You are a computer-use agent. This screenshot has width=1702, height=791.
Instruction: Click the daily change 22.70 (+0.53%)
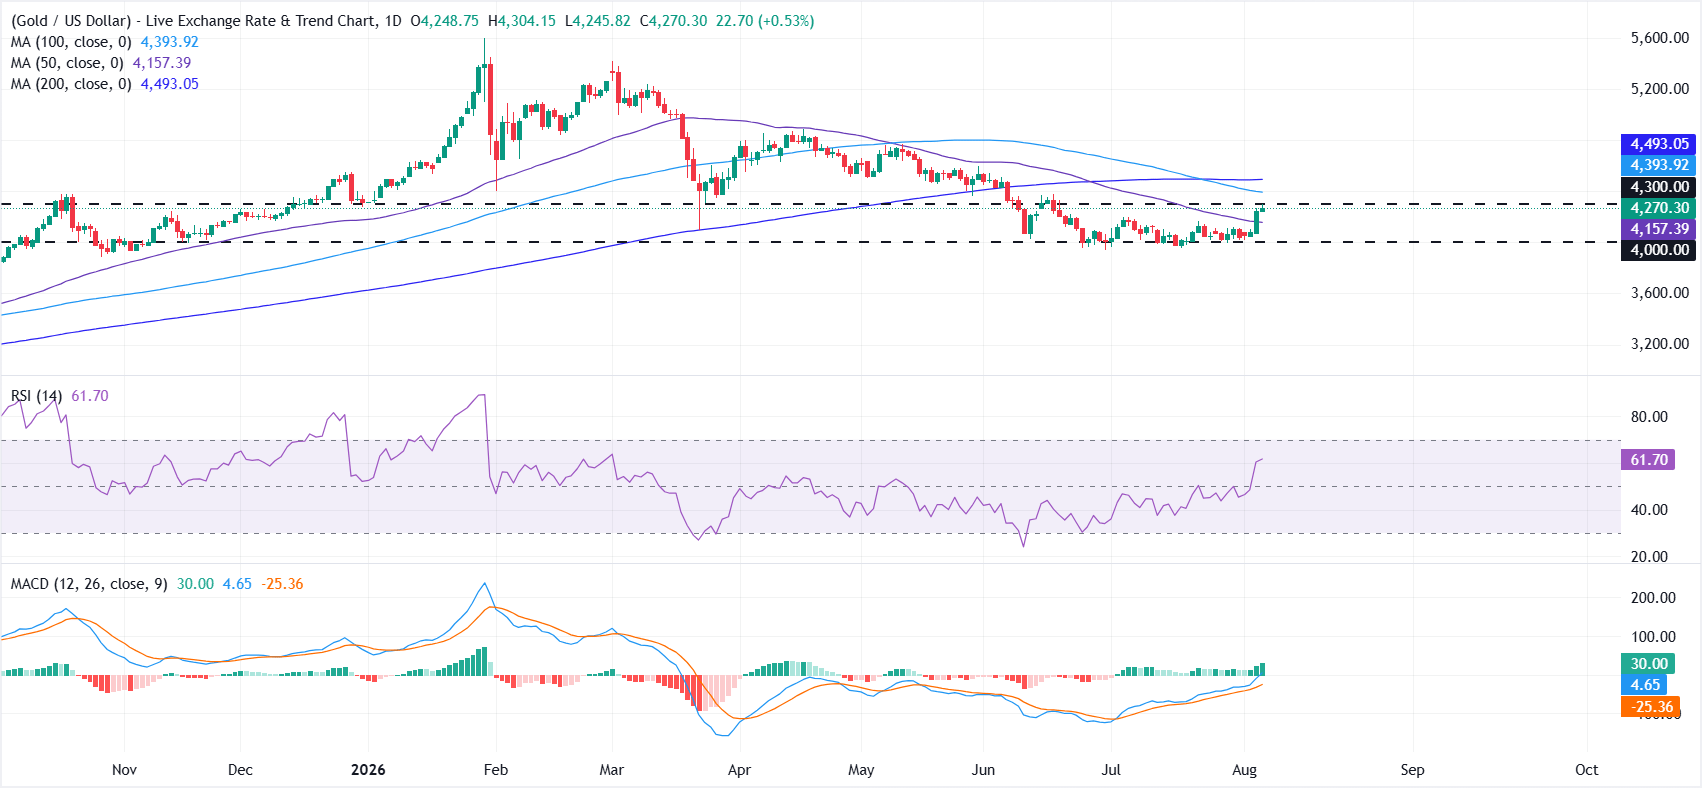tap(765, 21)
